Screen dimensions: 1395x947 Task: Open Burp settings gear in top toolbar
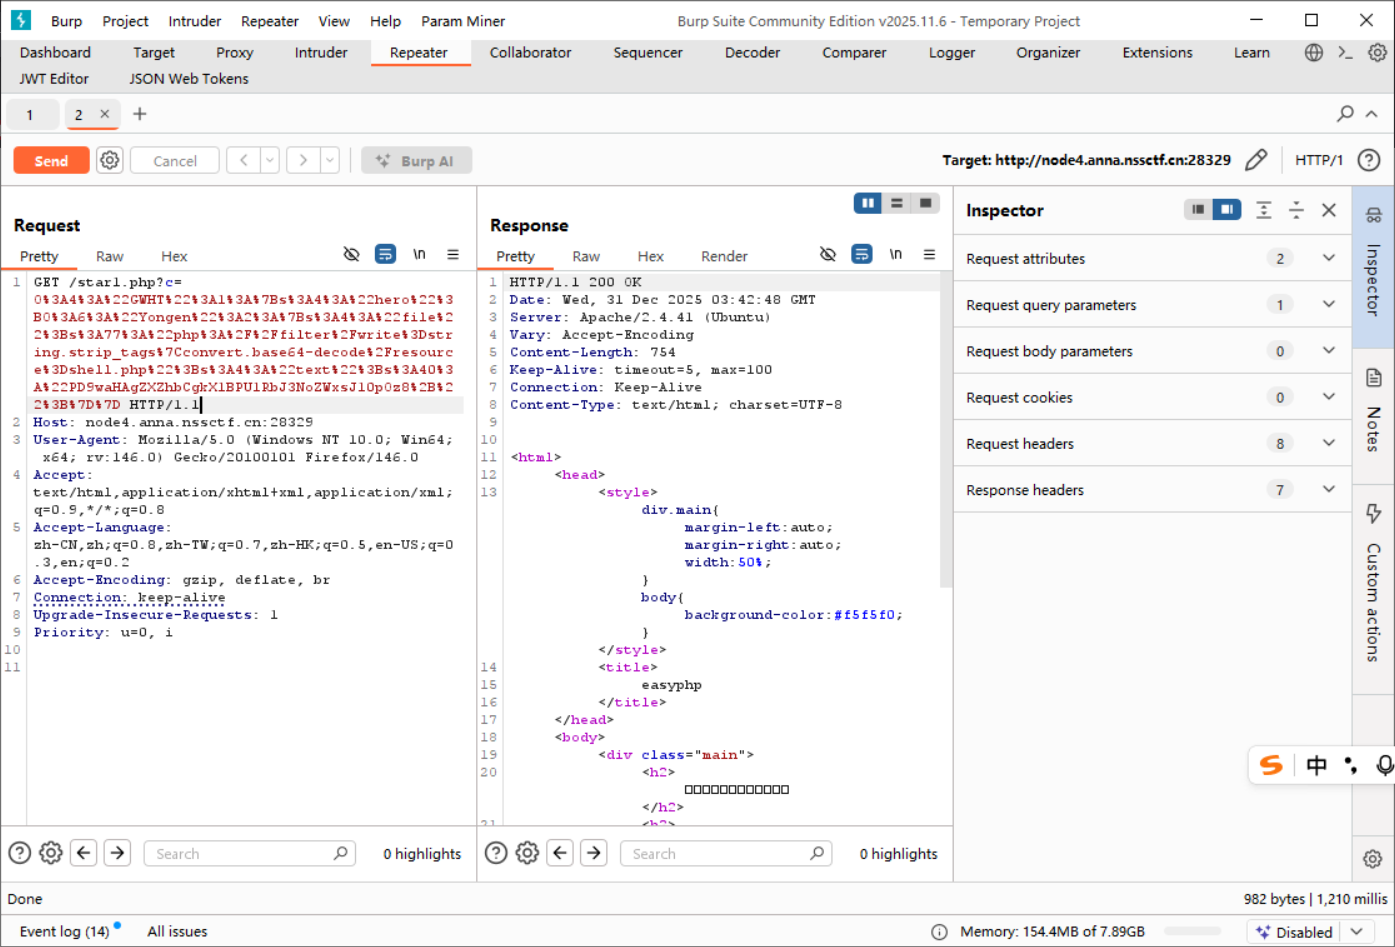(1377, 53)
